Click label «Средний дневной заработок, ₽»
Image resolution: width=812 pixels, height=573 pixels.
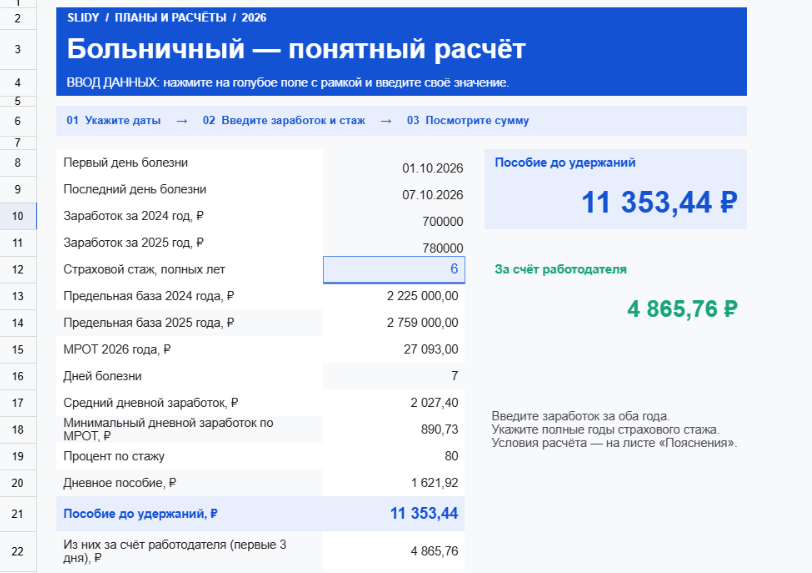[x=151, y=403]
